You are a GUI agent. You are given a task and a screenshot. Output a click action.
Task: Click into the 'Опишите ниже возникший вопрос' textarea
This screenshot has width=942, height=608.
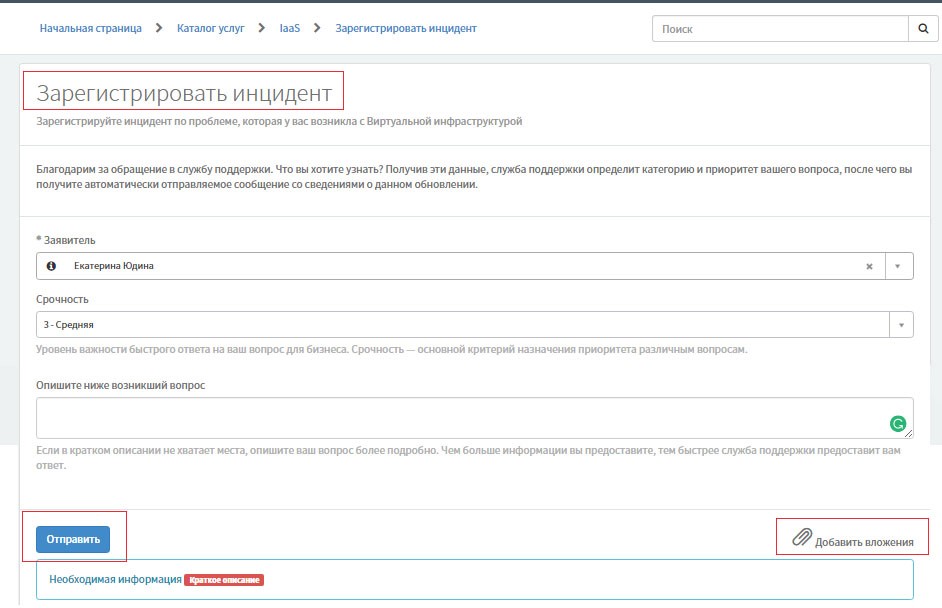pyautogui.click(x=460, y=417)
